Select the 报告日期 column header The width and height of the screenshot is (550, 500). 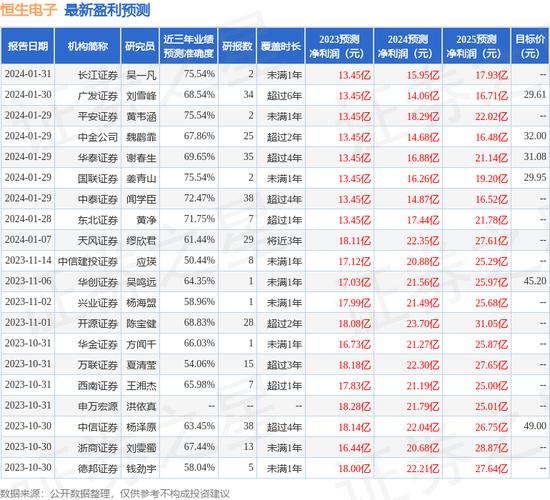(x=28, y=46)
